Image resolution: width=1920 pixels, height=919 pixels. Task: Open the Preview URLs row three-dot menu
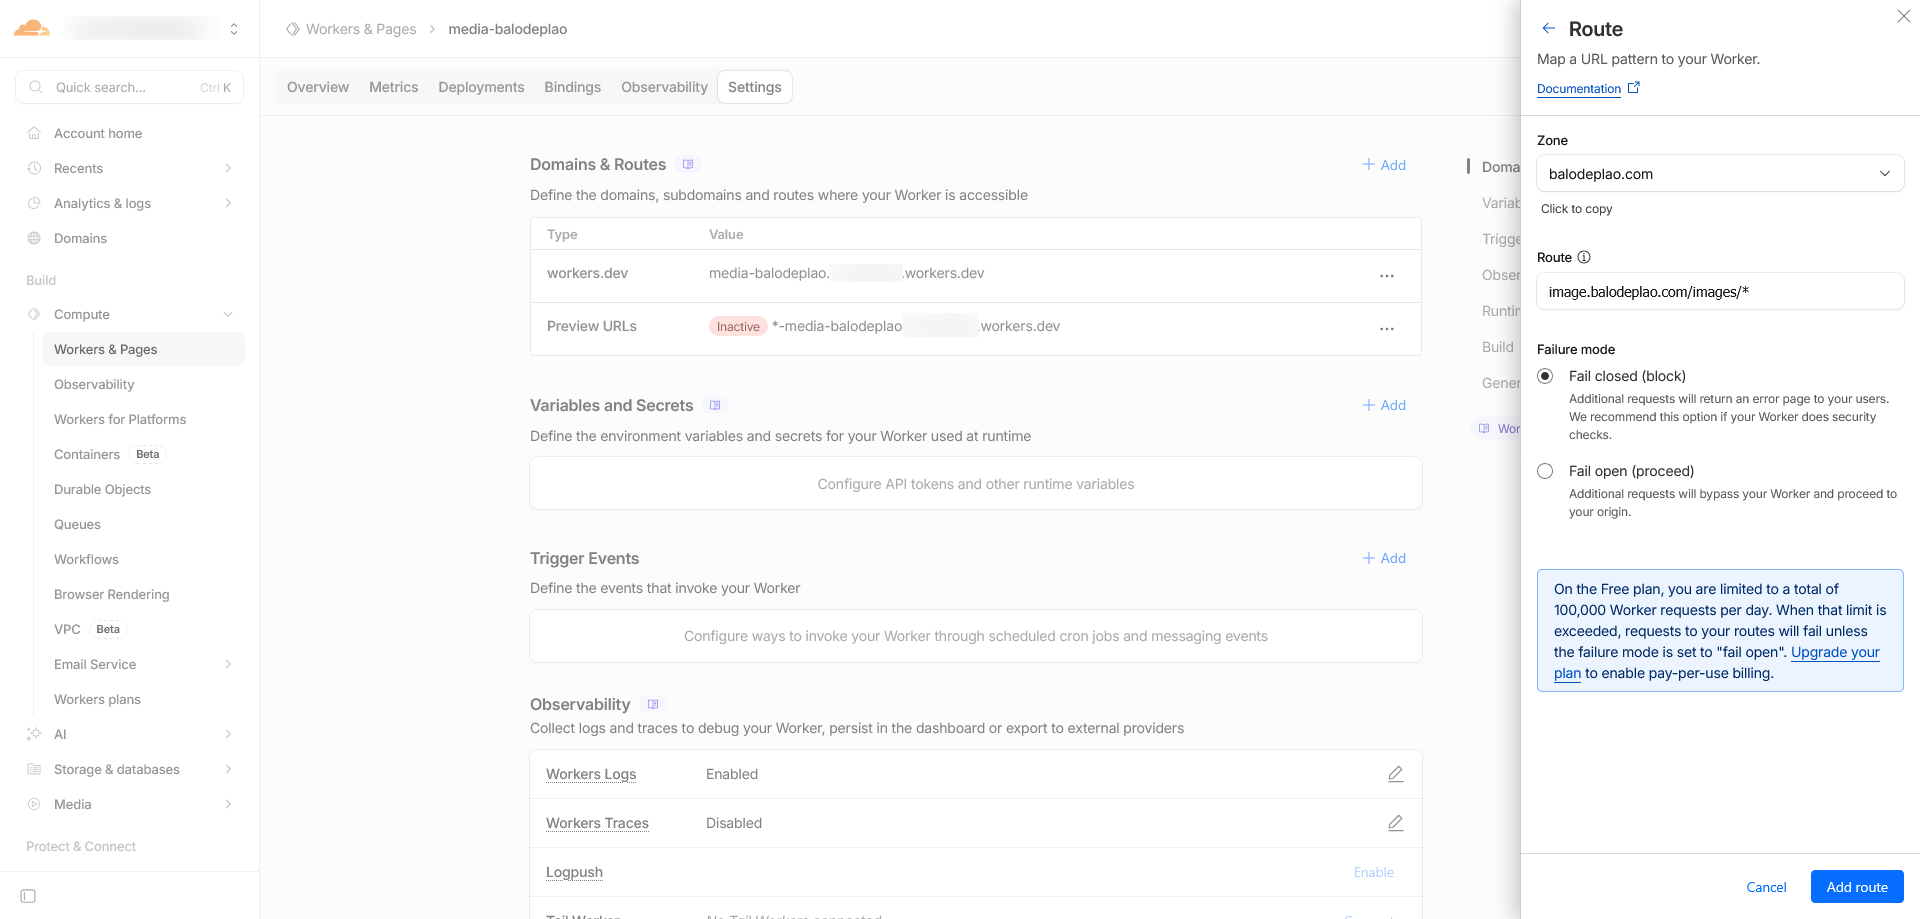pos(1386,329)
